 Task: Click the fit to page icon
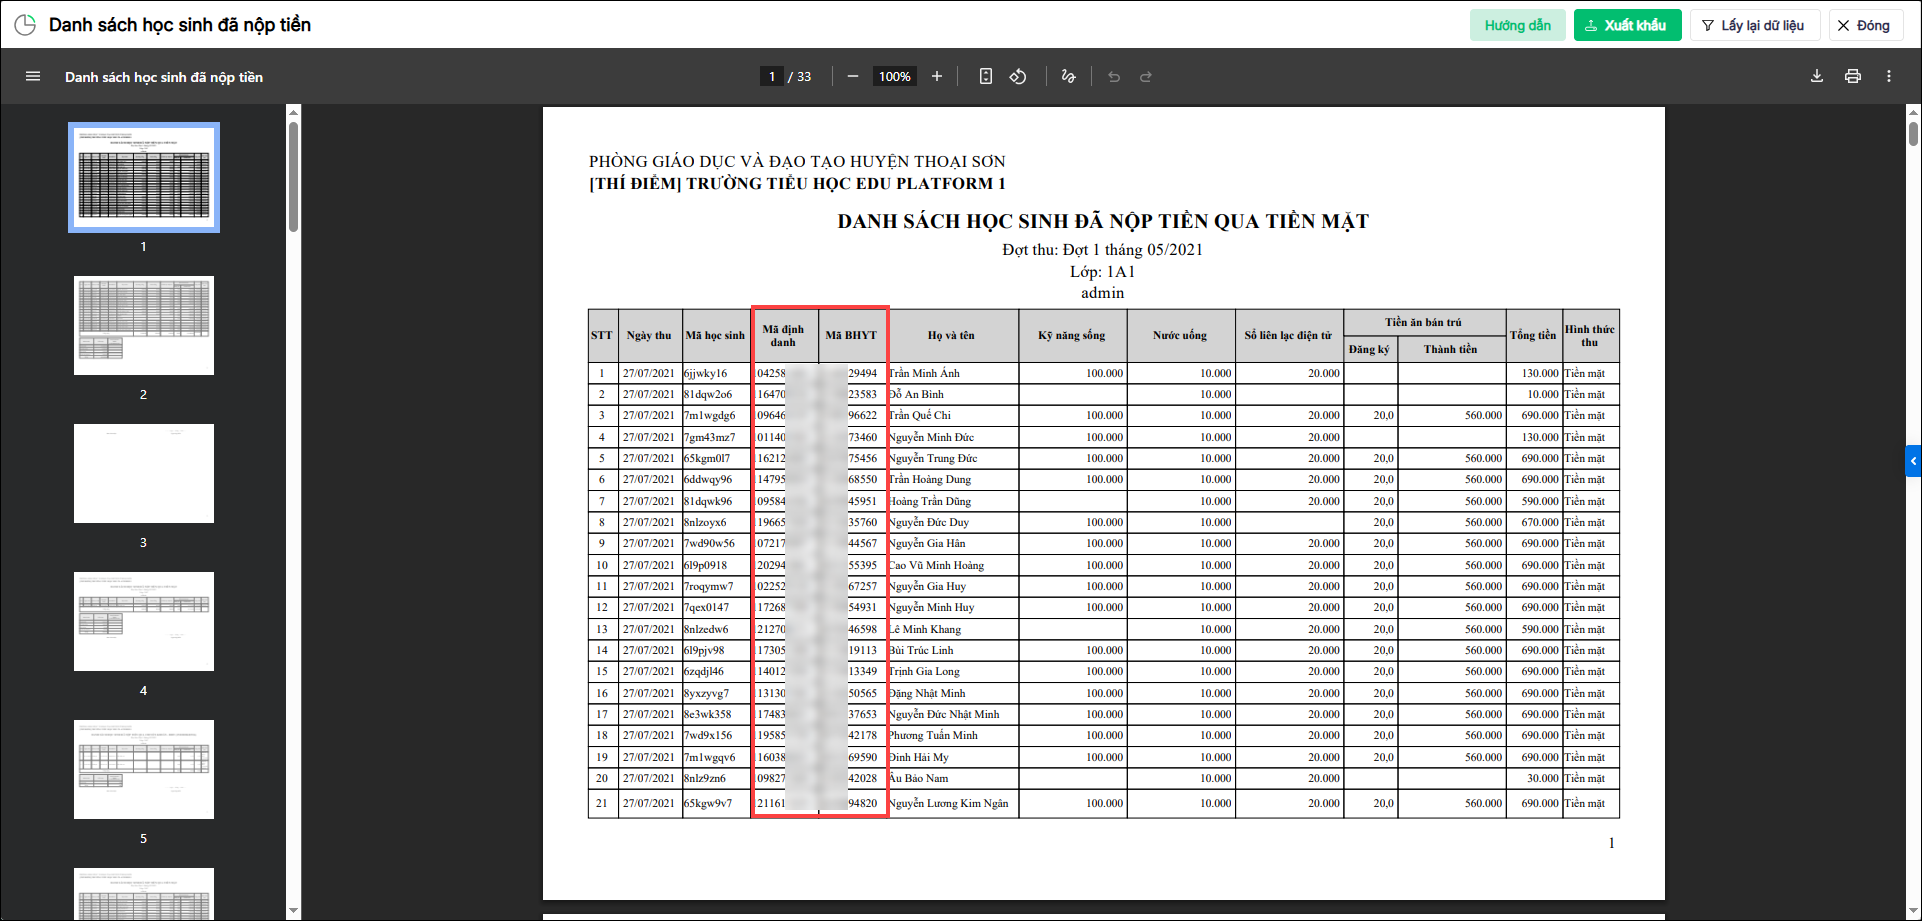pos(986,77)
